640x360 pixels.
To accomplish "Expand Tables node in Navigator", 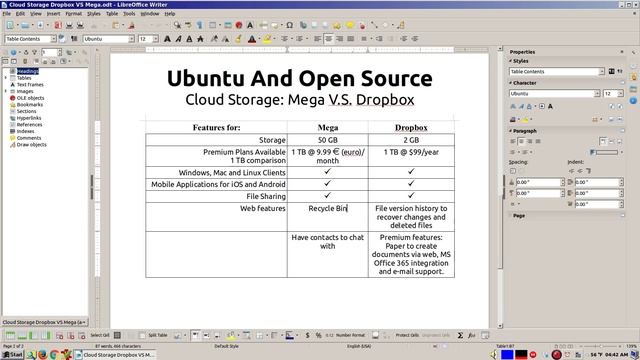I will [6, 78].
